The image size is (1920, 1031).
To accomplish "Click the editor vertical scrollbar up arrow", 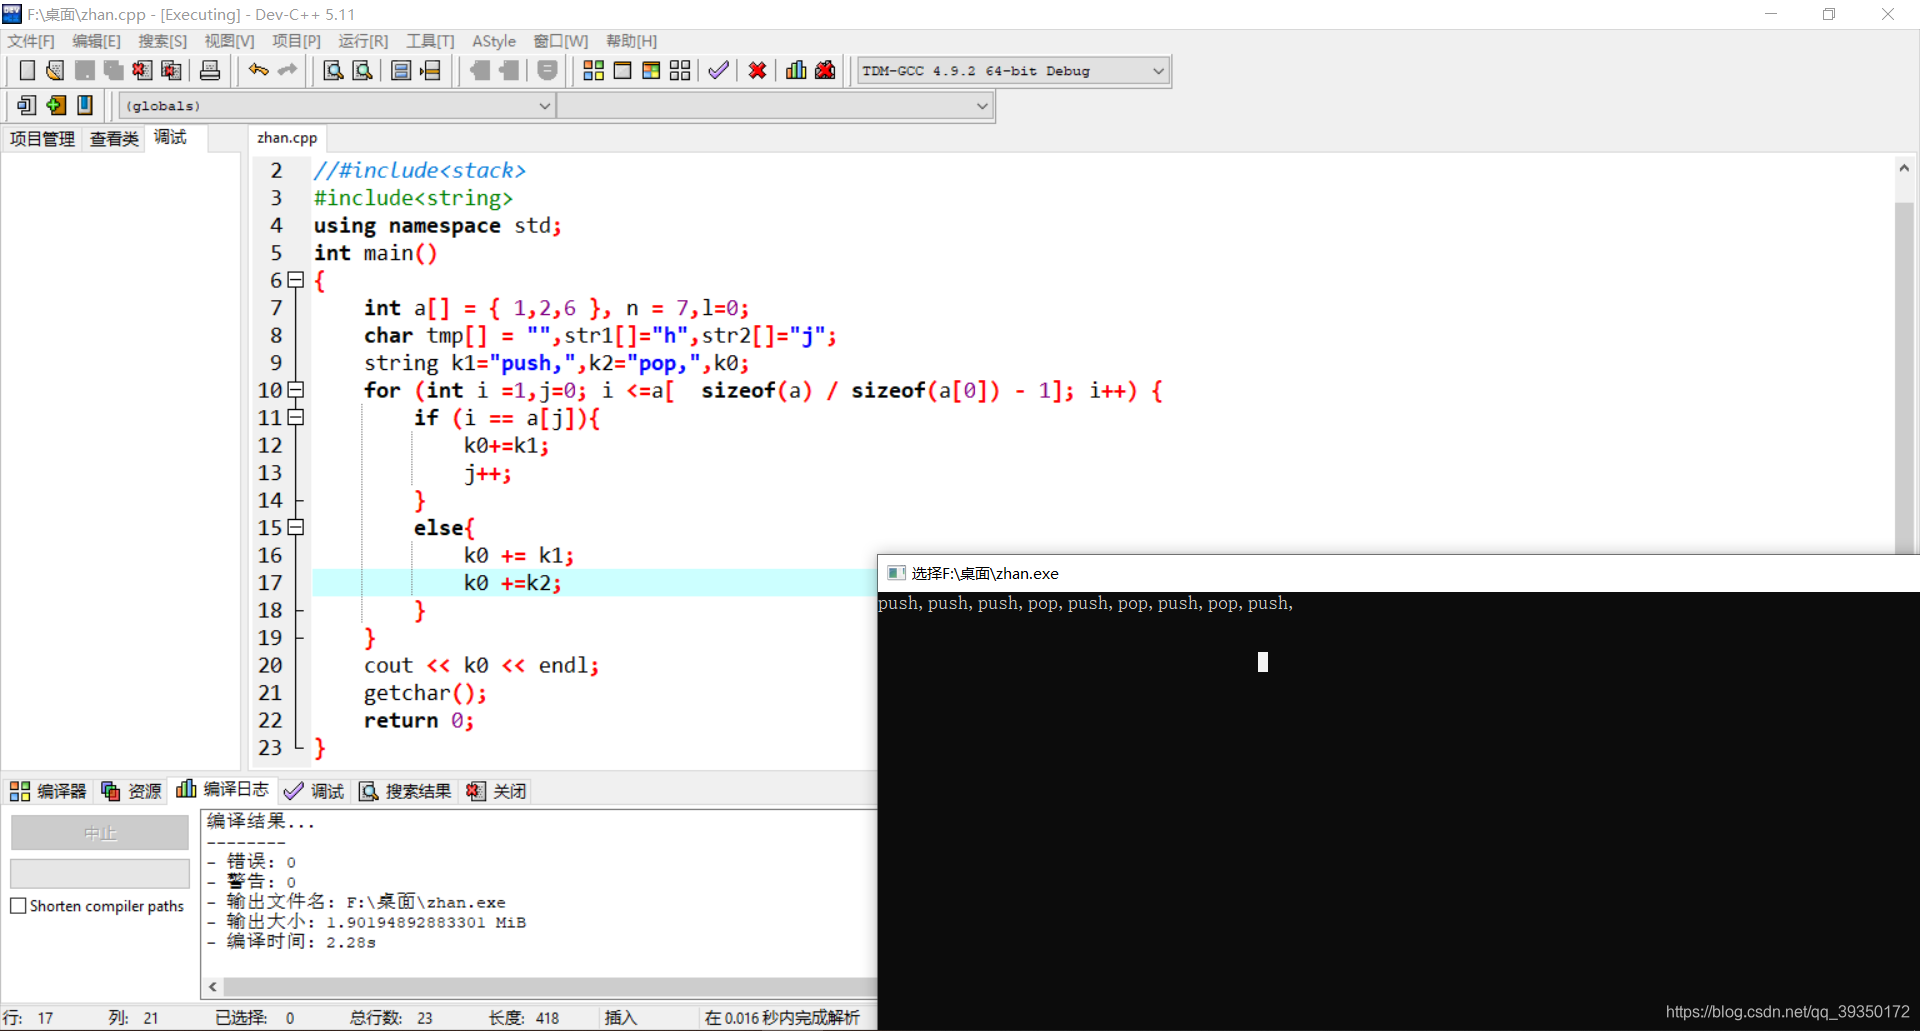I will (1904, 168).
